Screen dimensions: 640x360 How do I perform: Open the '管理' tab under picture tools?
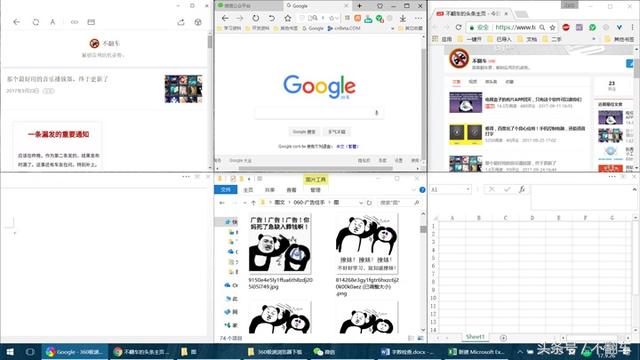pyautogui.click(x=316, y=190)
